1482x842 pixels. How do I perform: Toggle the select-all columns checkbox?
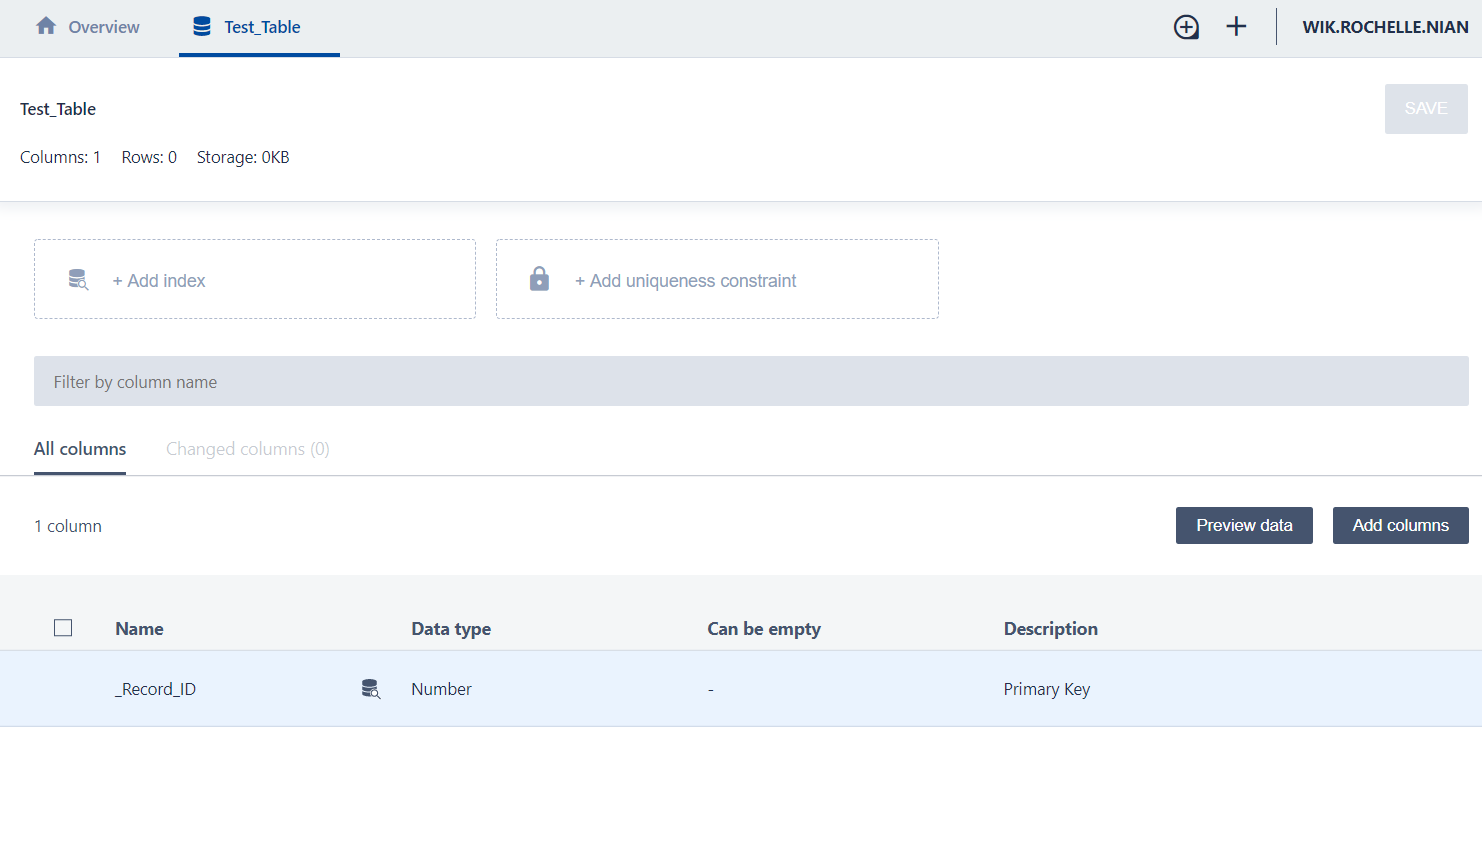(63, 628)
